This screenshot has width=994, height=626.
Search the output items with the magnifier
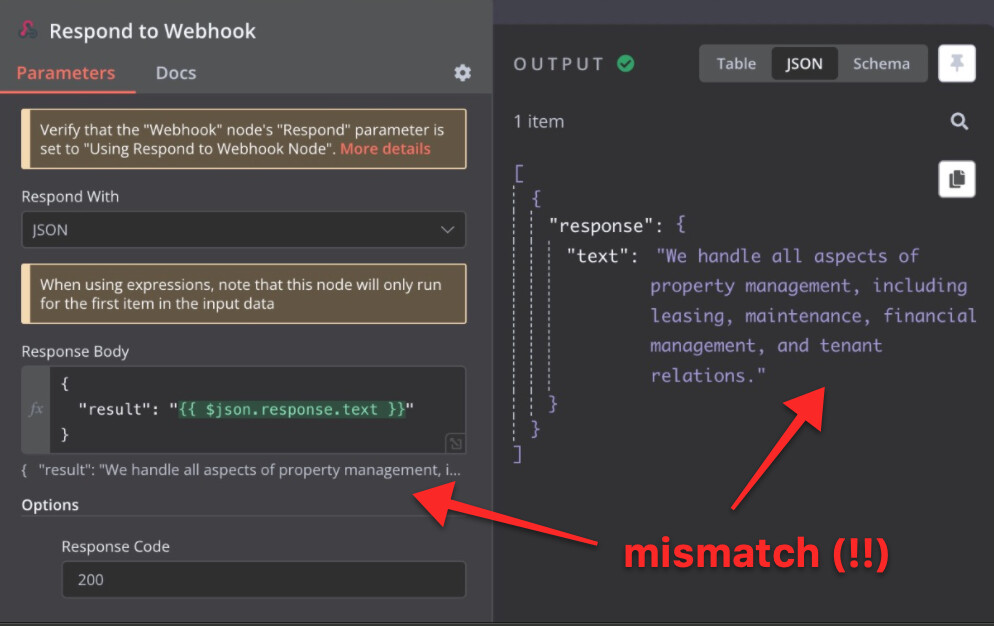pos(958,121)
